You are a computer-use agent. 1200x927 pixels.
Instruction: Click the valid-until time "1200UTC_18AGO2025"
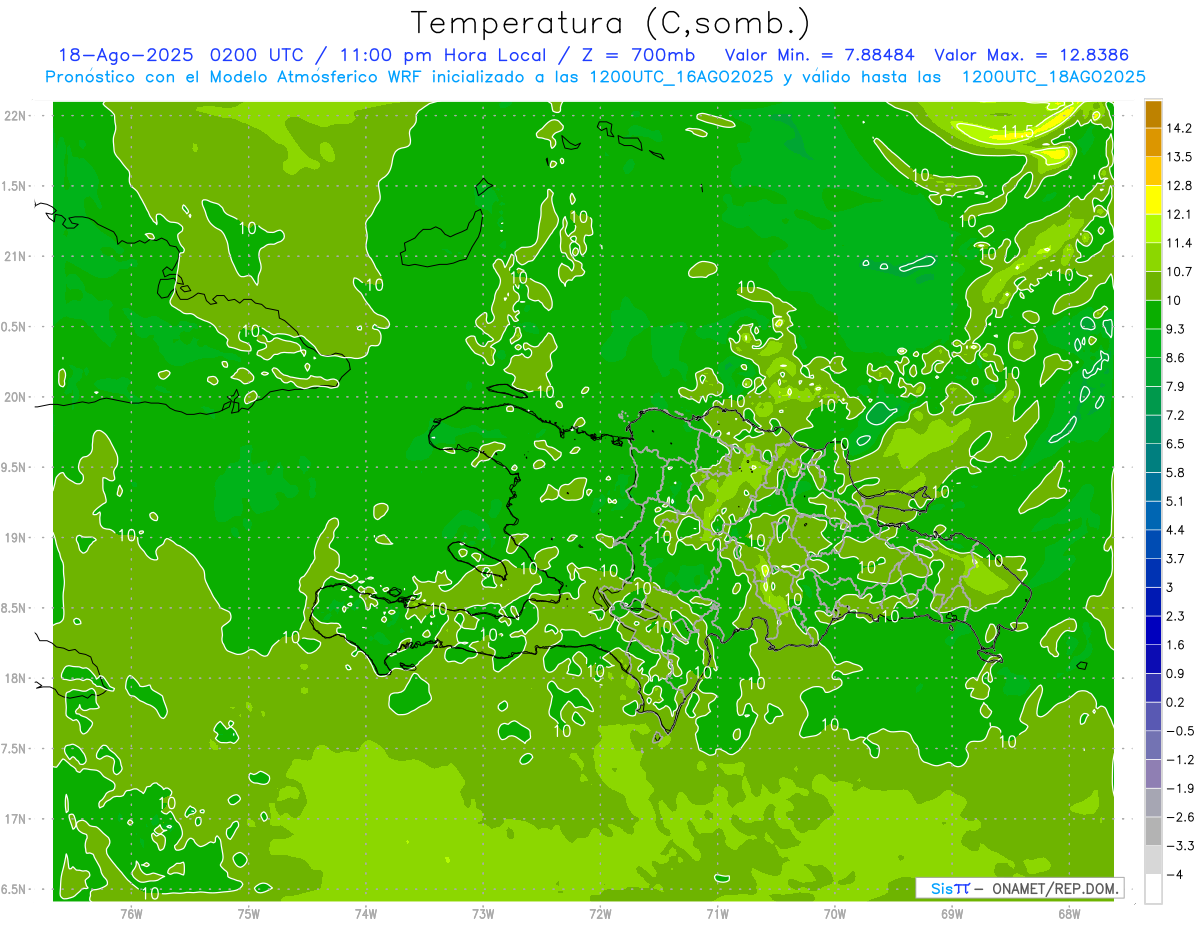1053,77
